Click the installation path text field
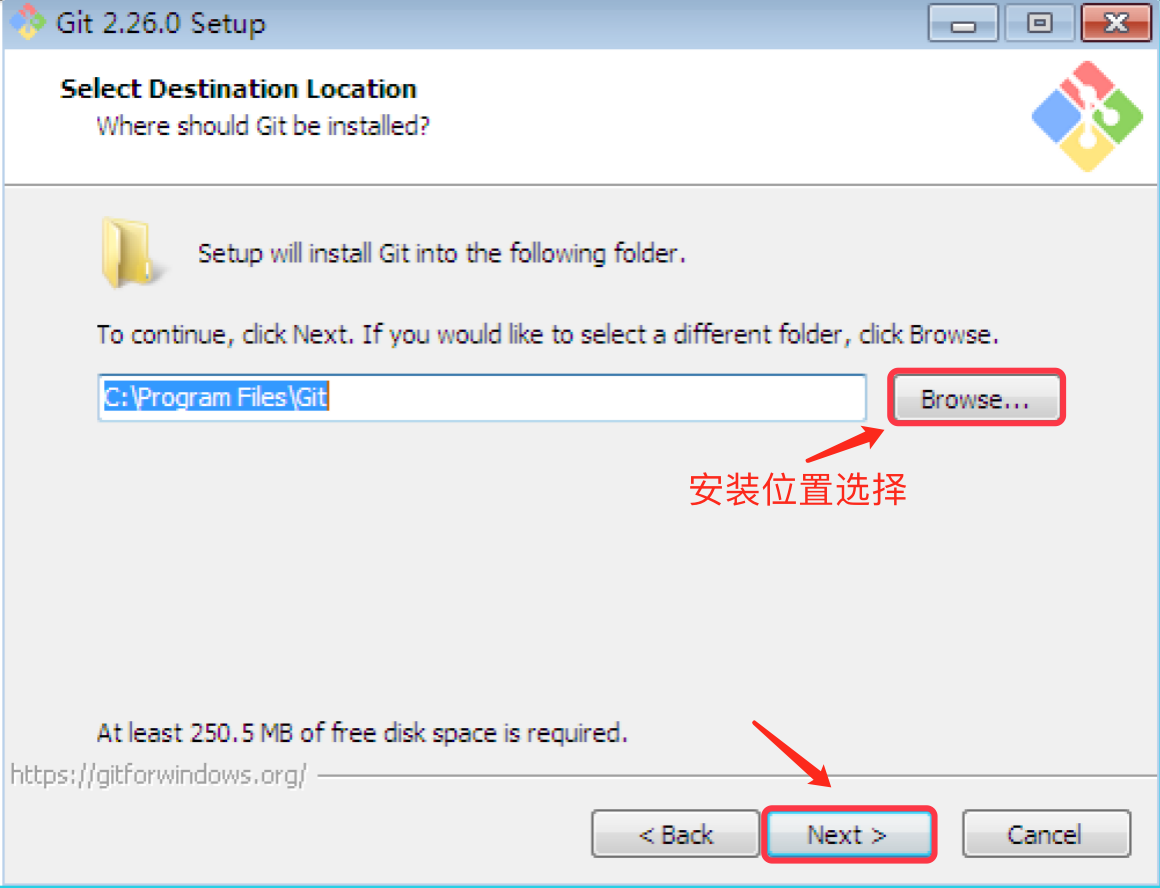The image size is (1160, 888). (x=482, y=397)
